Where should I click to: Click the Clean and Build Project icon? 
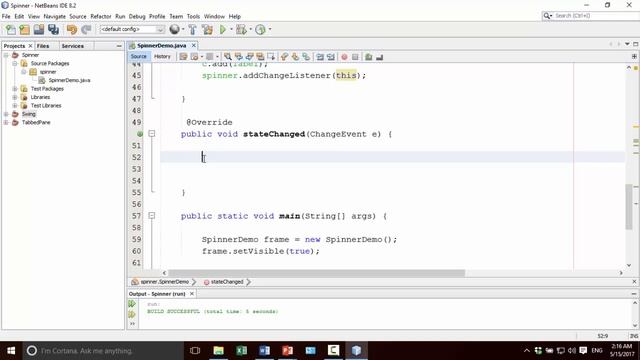coord(207,29)
